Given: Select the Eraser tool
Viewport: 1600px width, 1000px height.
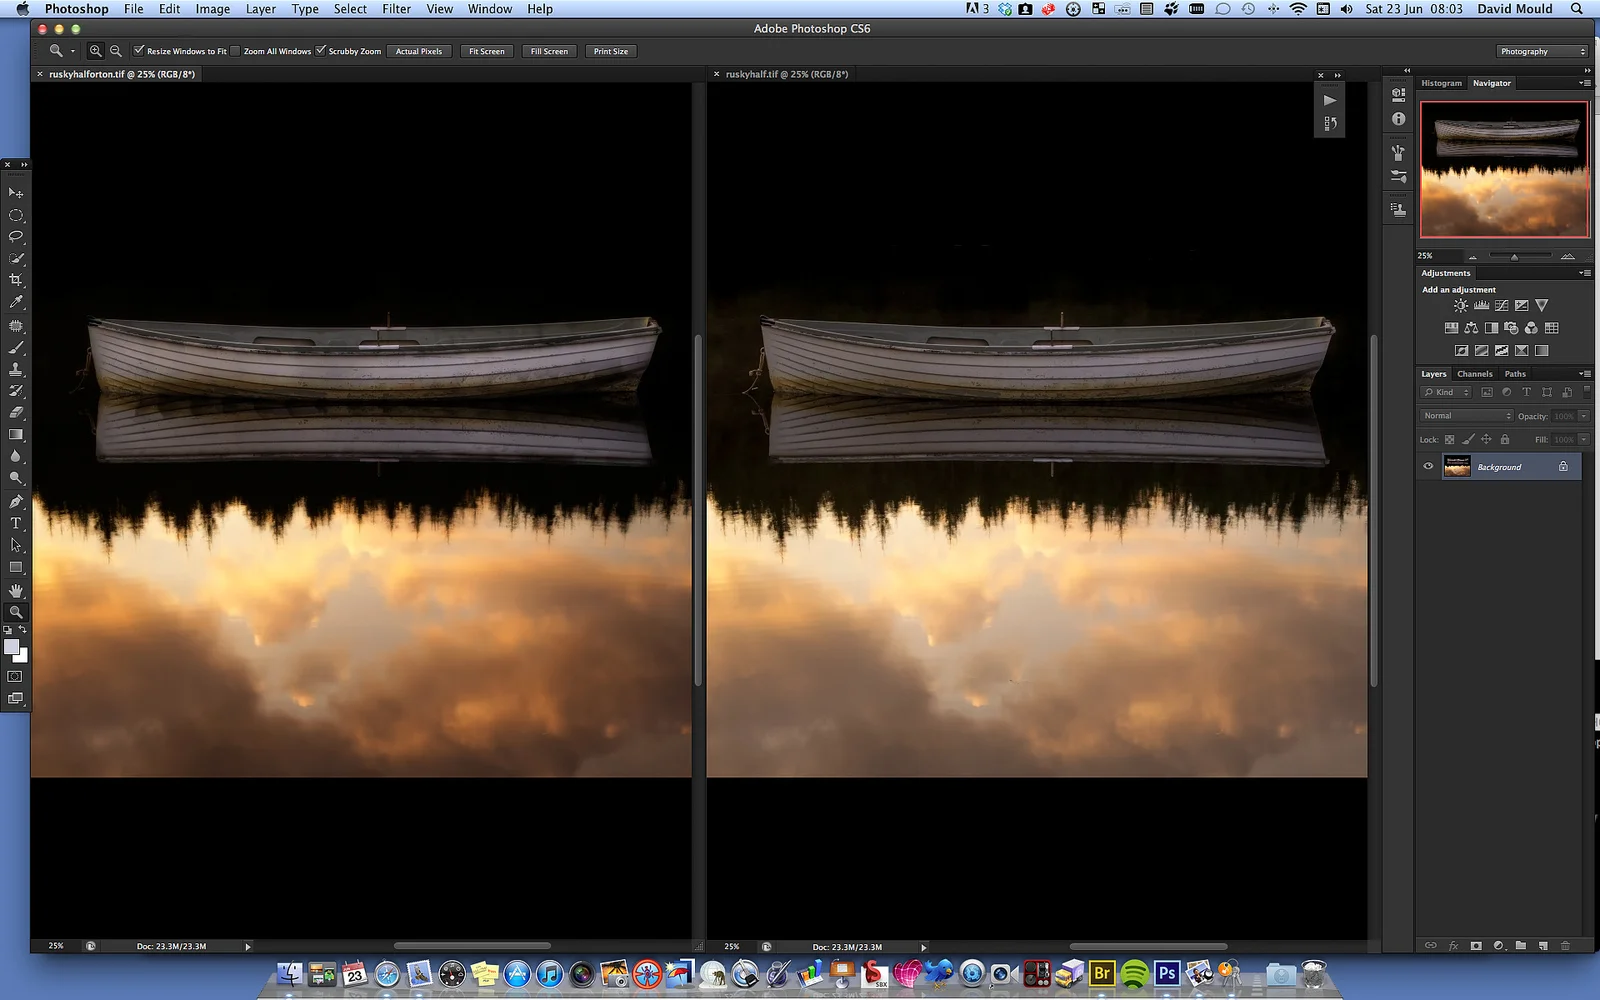Looking at the screenshot, I should pos(16,412).
